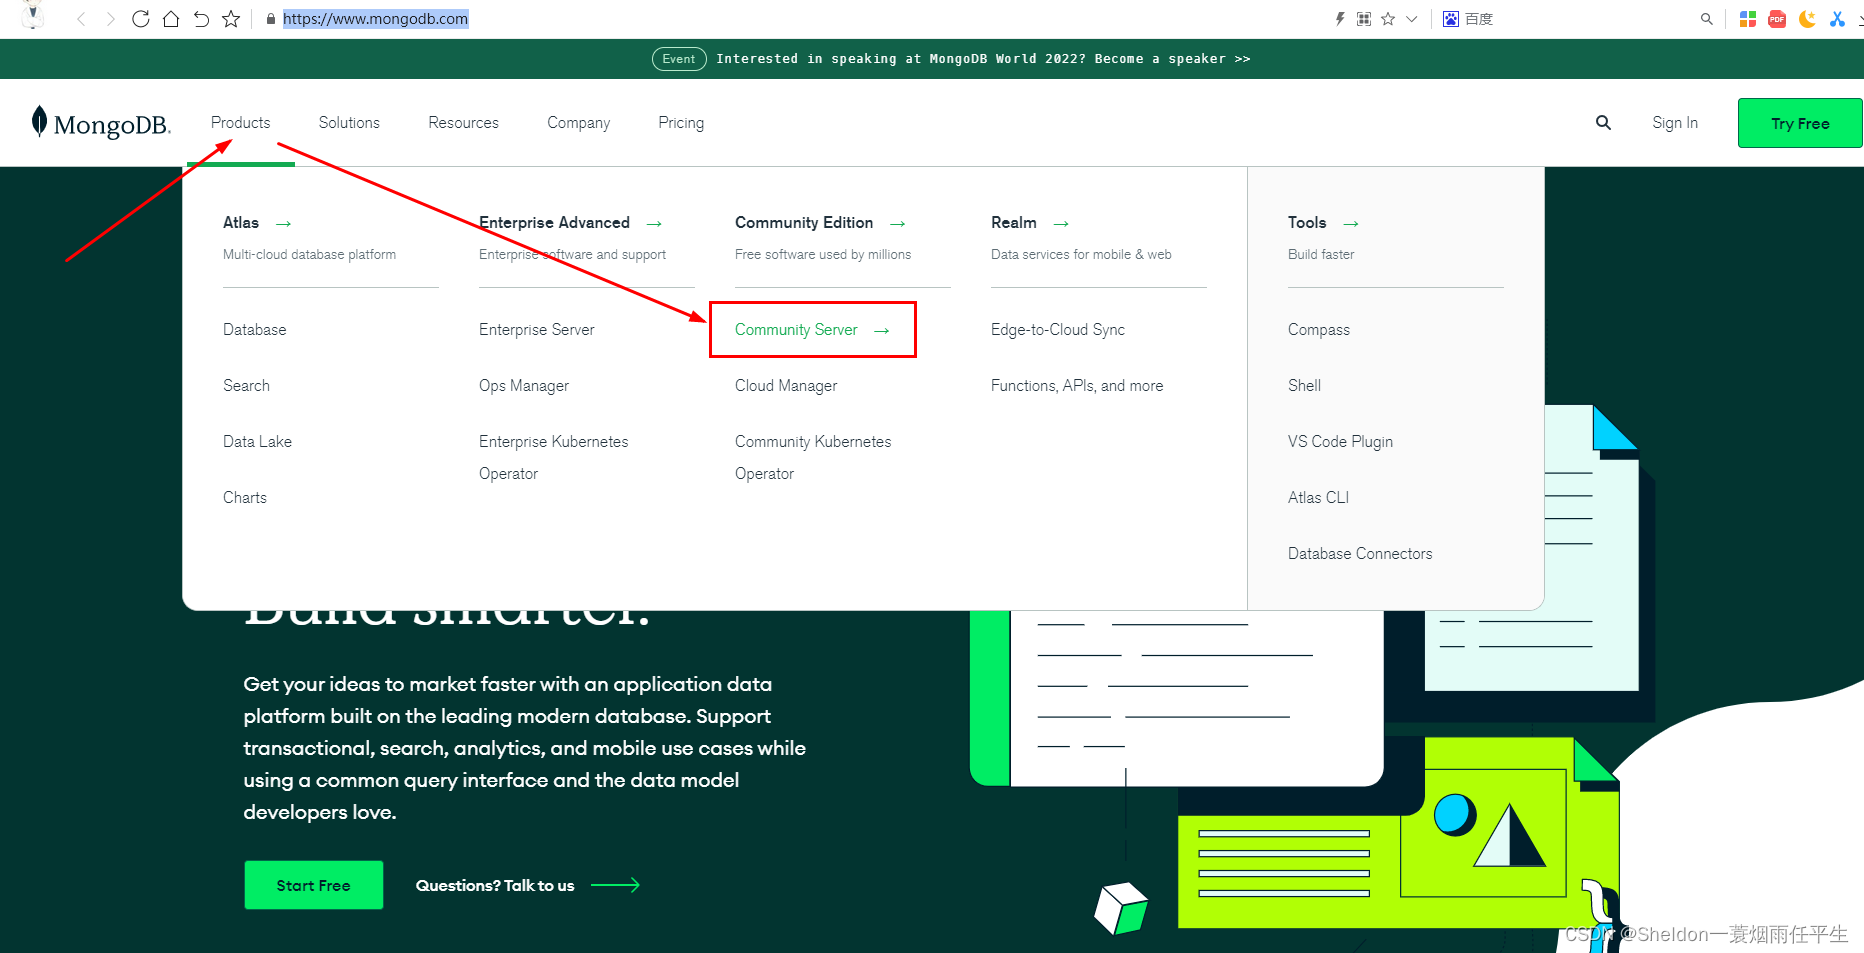1864x953 pixels.
Task: Expand the address bar dropdown chevron
Action: [1412, 19]
